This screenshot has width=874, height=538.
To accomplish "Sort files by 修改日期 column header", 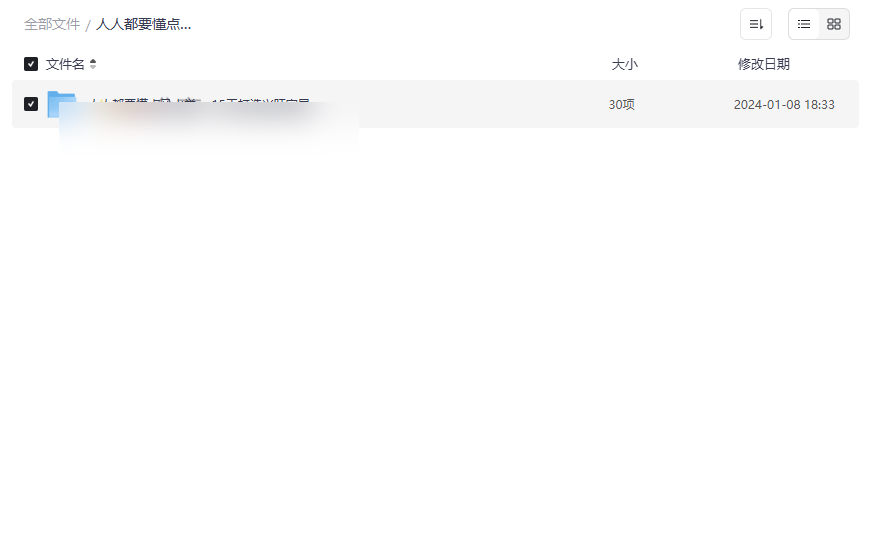I will click(x=764, y=64).
